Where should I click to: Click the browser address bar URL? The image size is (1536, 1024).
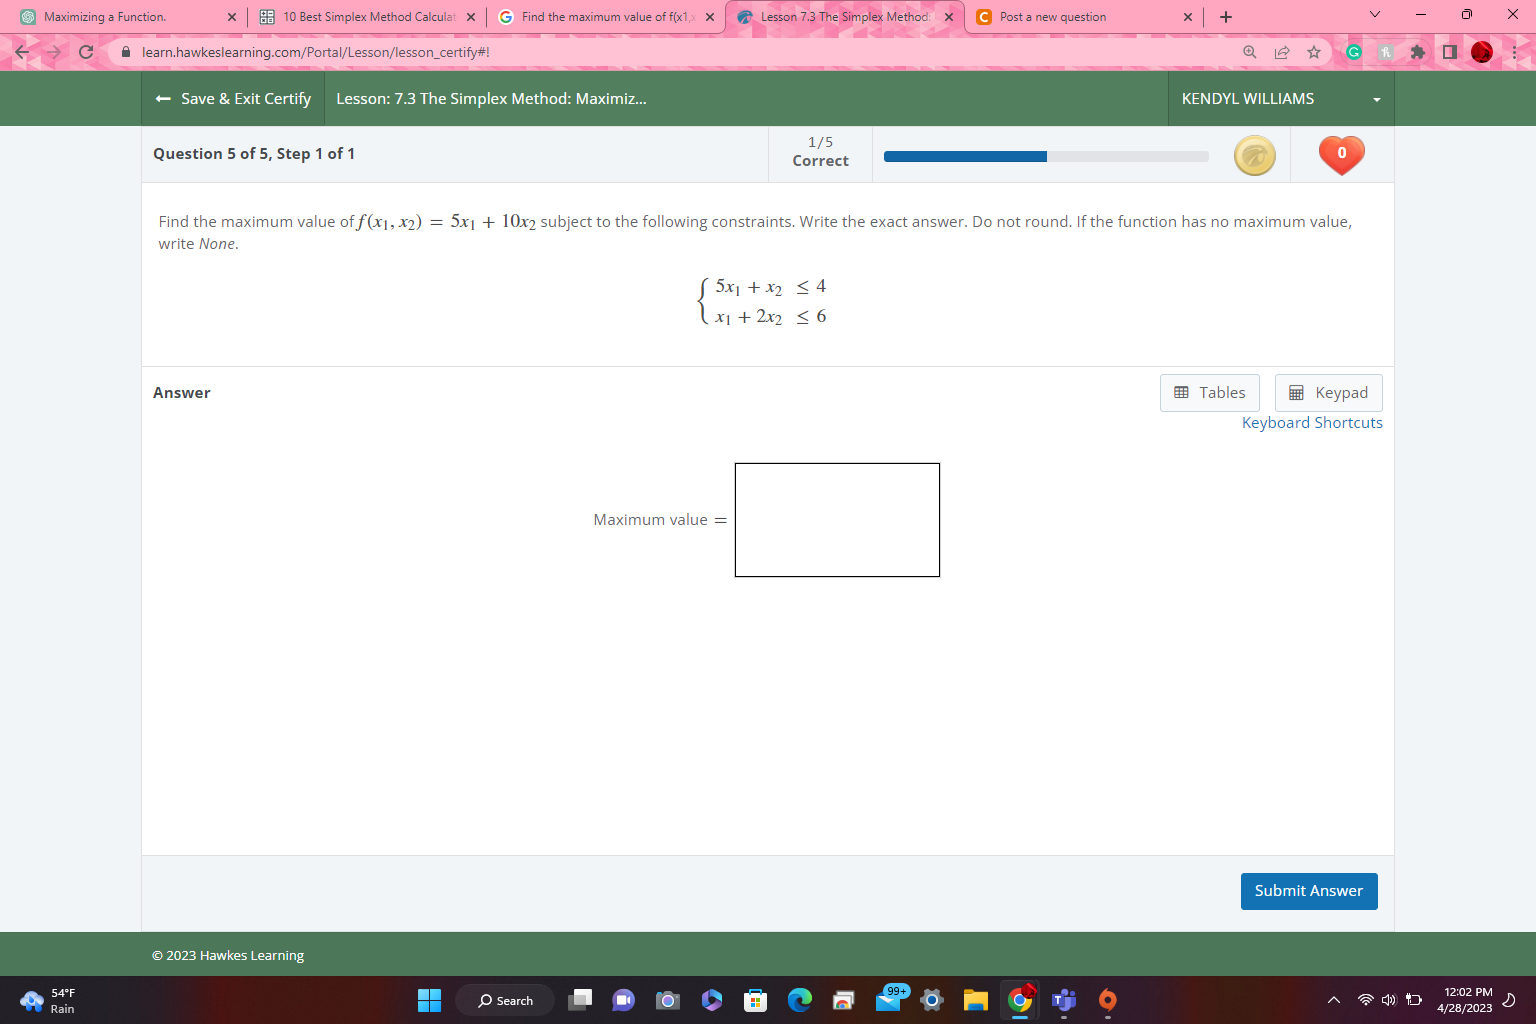coord(316,52)
